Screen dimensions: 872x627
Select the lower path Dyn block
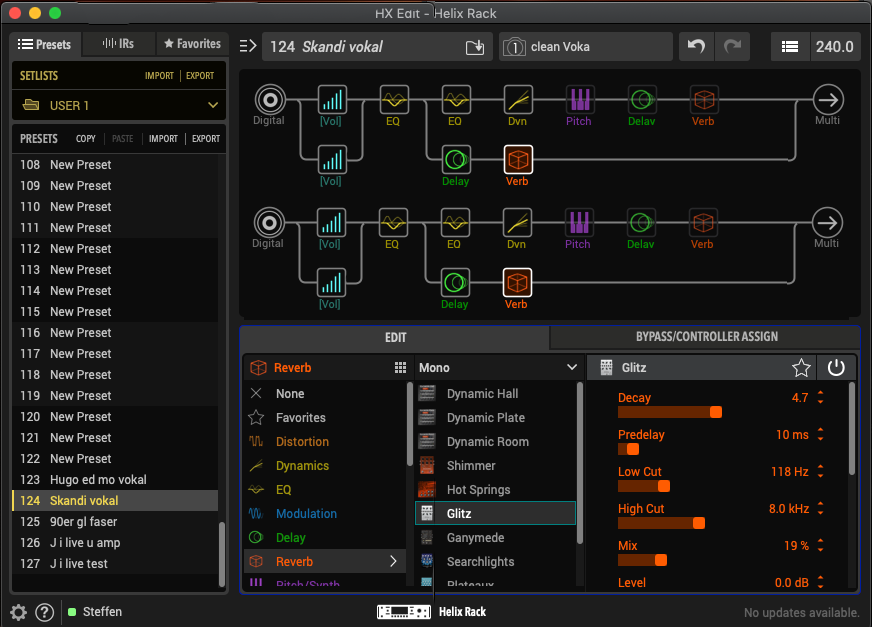(517, 223)
